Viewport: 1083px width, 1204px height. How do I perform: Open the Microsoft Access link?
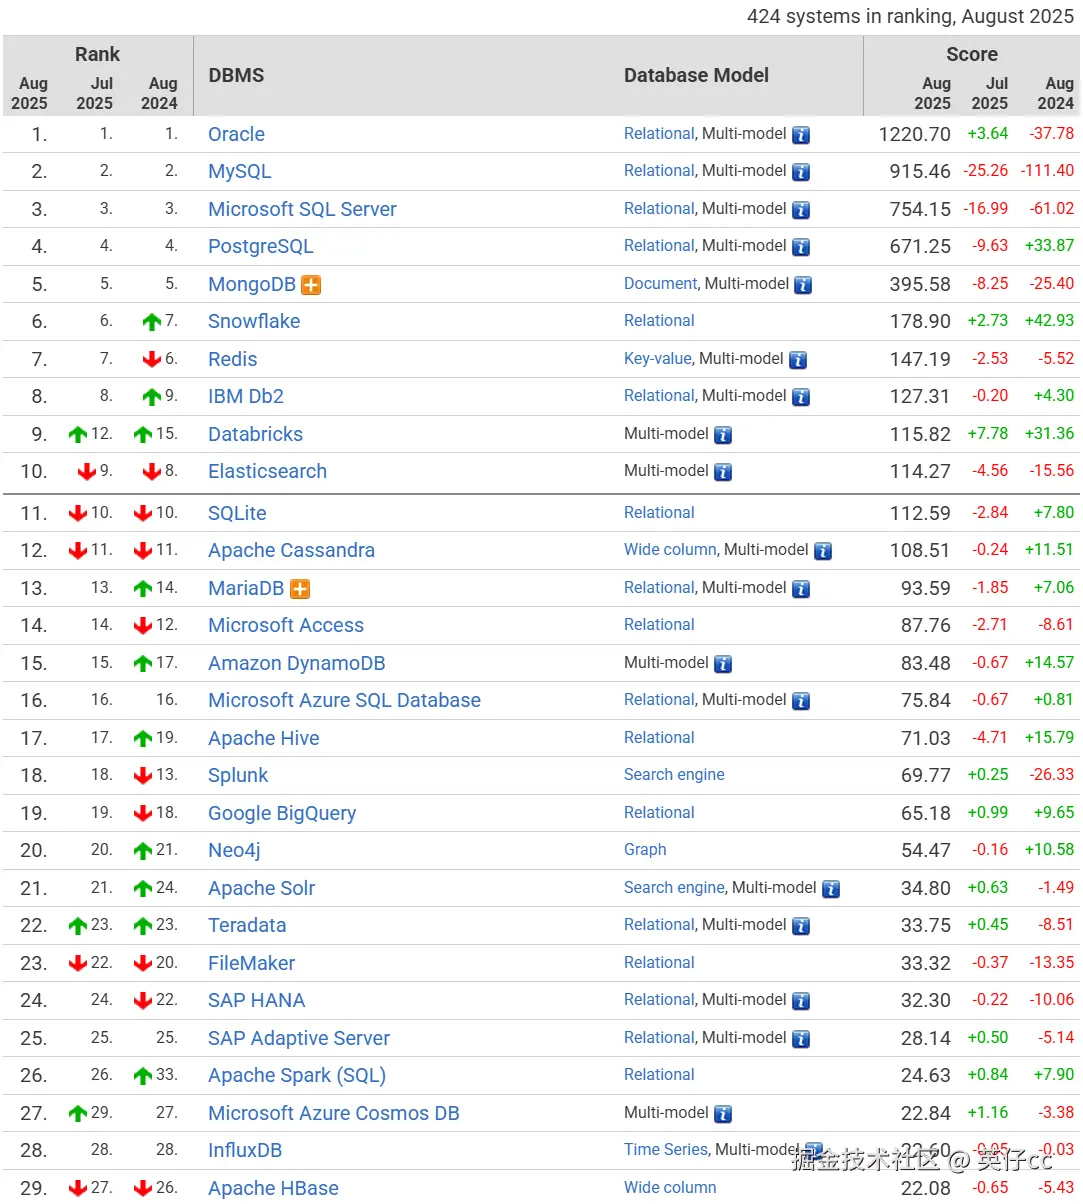[x=286, y=625]
